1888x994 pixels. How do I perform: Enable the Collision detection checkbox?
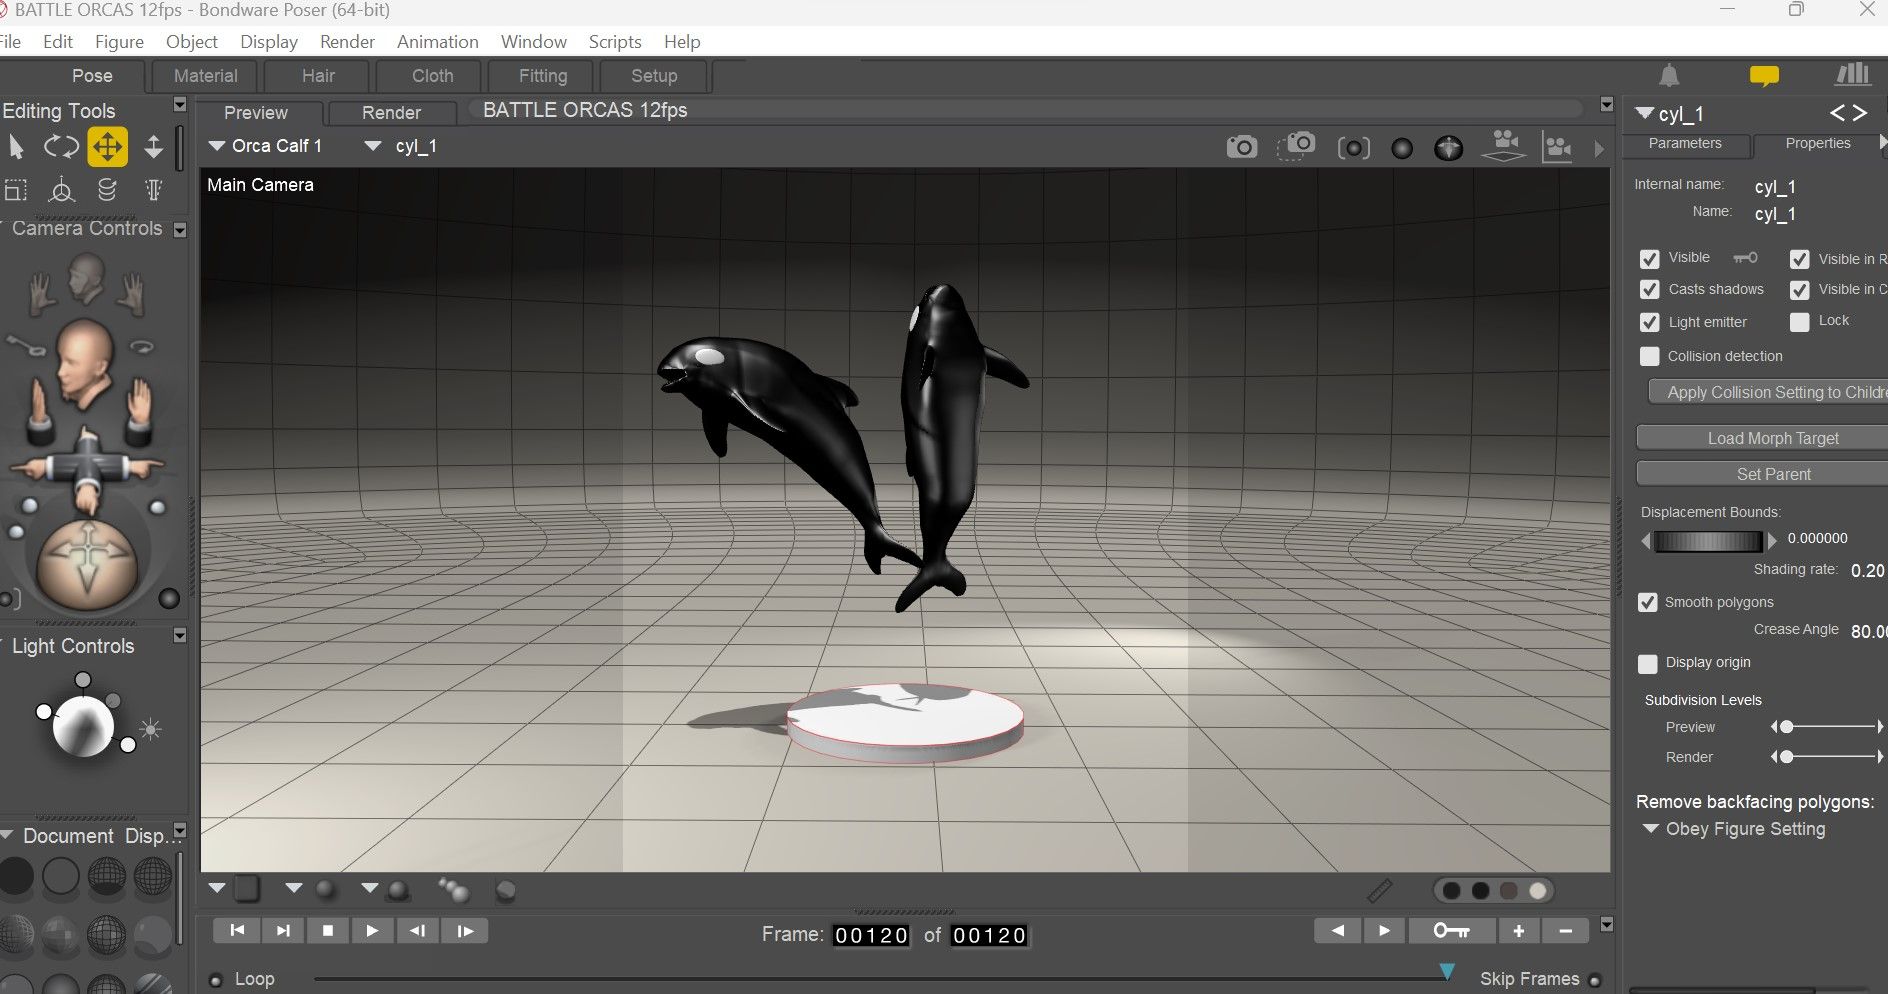(1650, 356)
